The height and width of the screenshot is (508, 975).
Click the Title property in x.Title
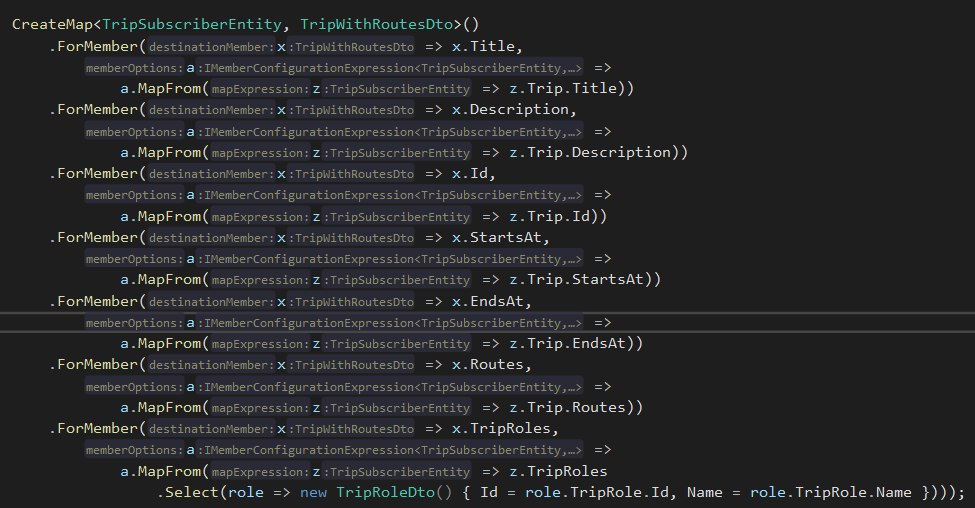(x=492, y=46)
